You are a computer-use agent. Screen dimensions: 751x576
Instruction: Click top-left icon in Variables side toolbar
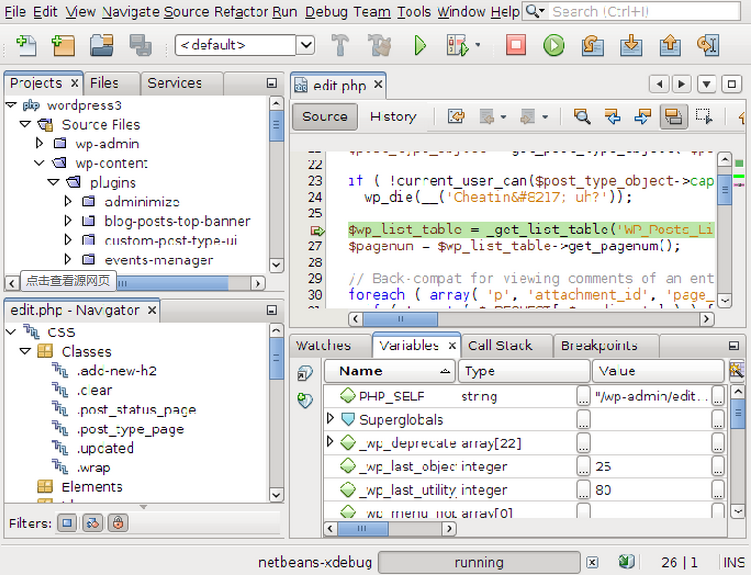pos(305,373)
